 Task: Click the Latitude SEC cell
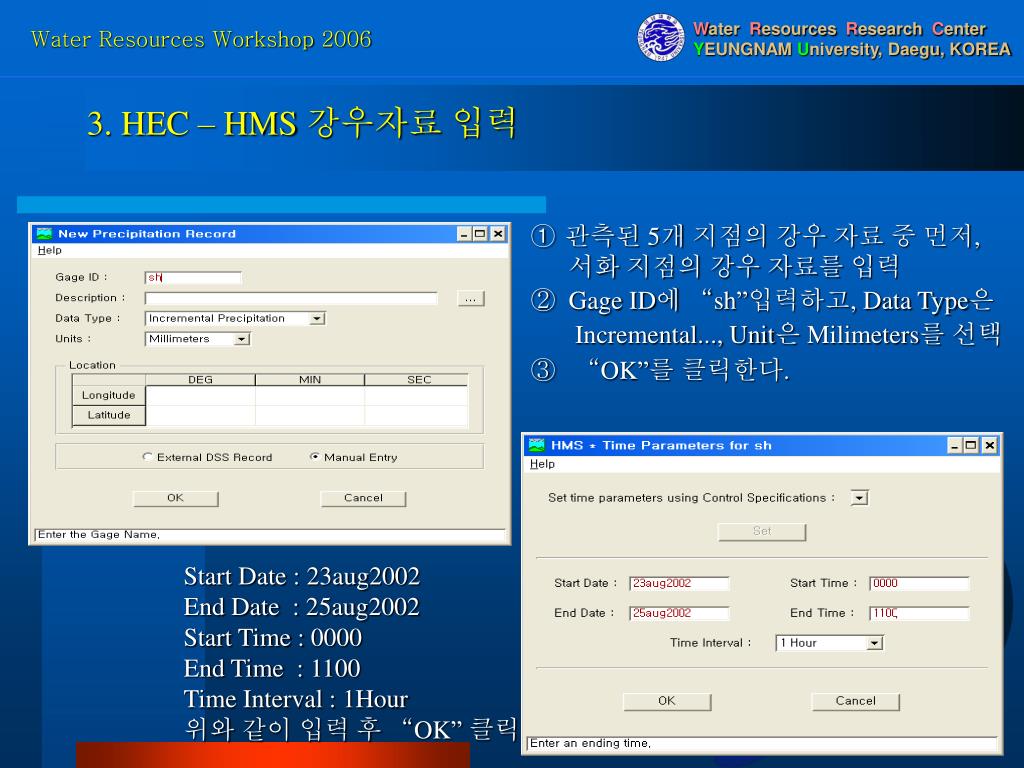417,415
